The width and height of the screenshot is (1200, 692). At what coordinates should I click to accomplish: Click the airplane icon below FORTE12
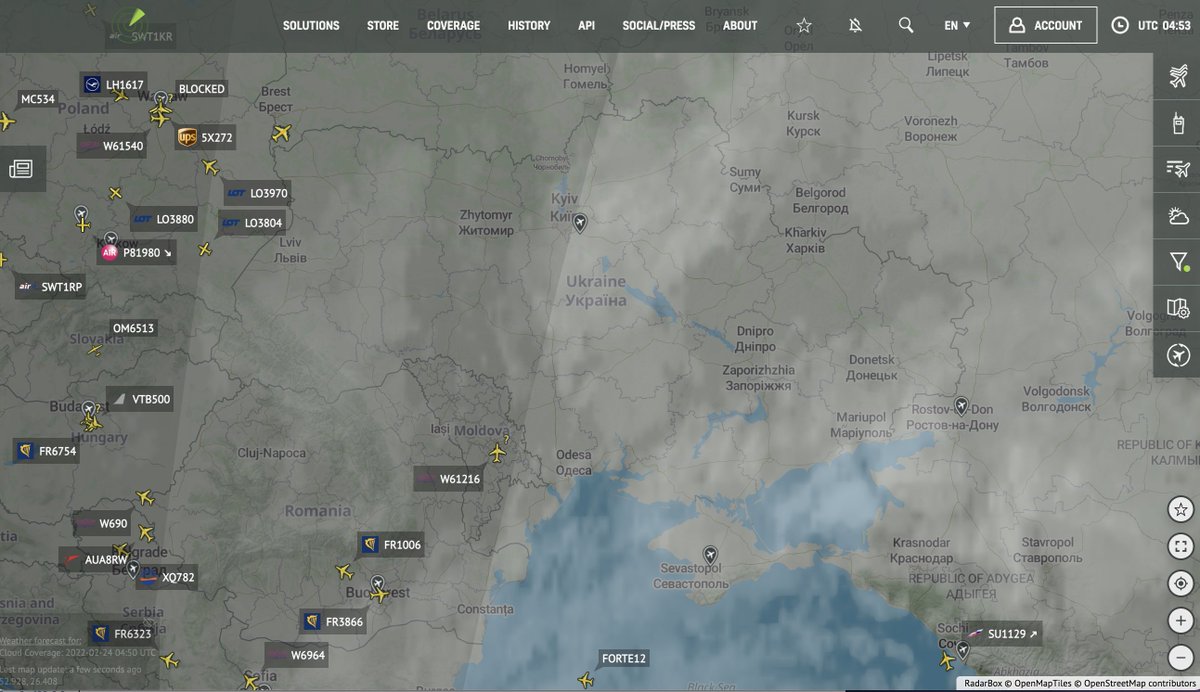coord(586,680)
